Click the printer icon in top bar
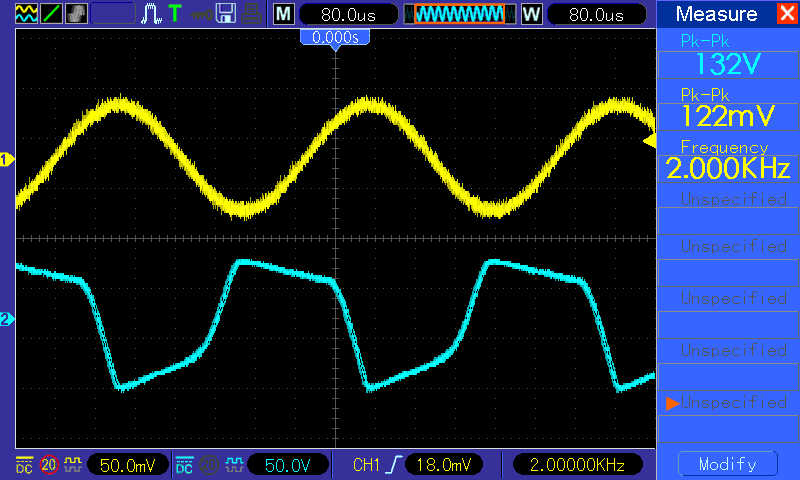 click(254, 14)
